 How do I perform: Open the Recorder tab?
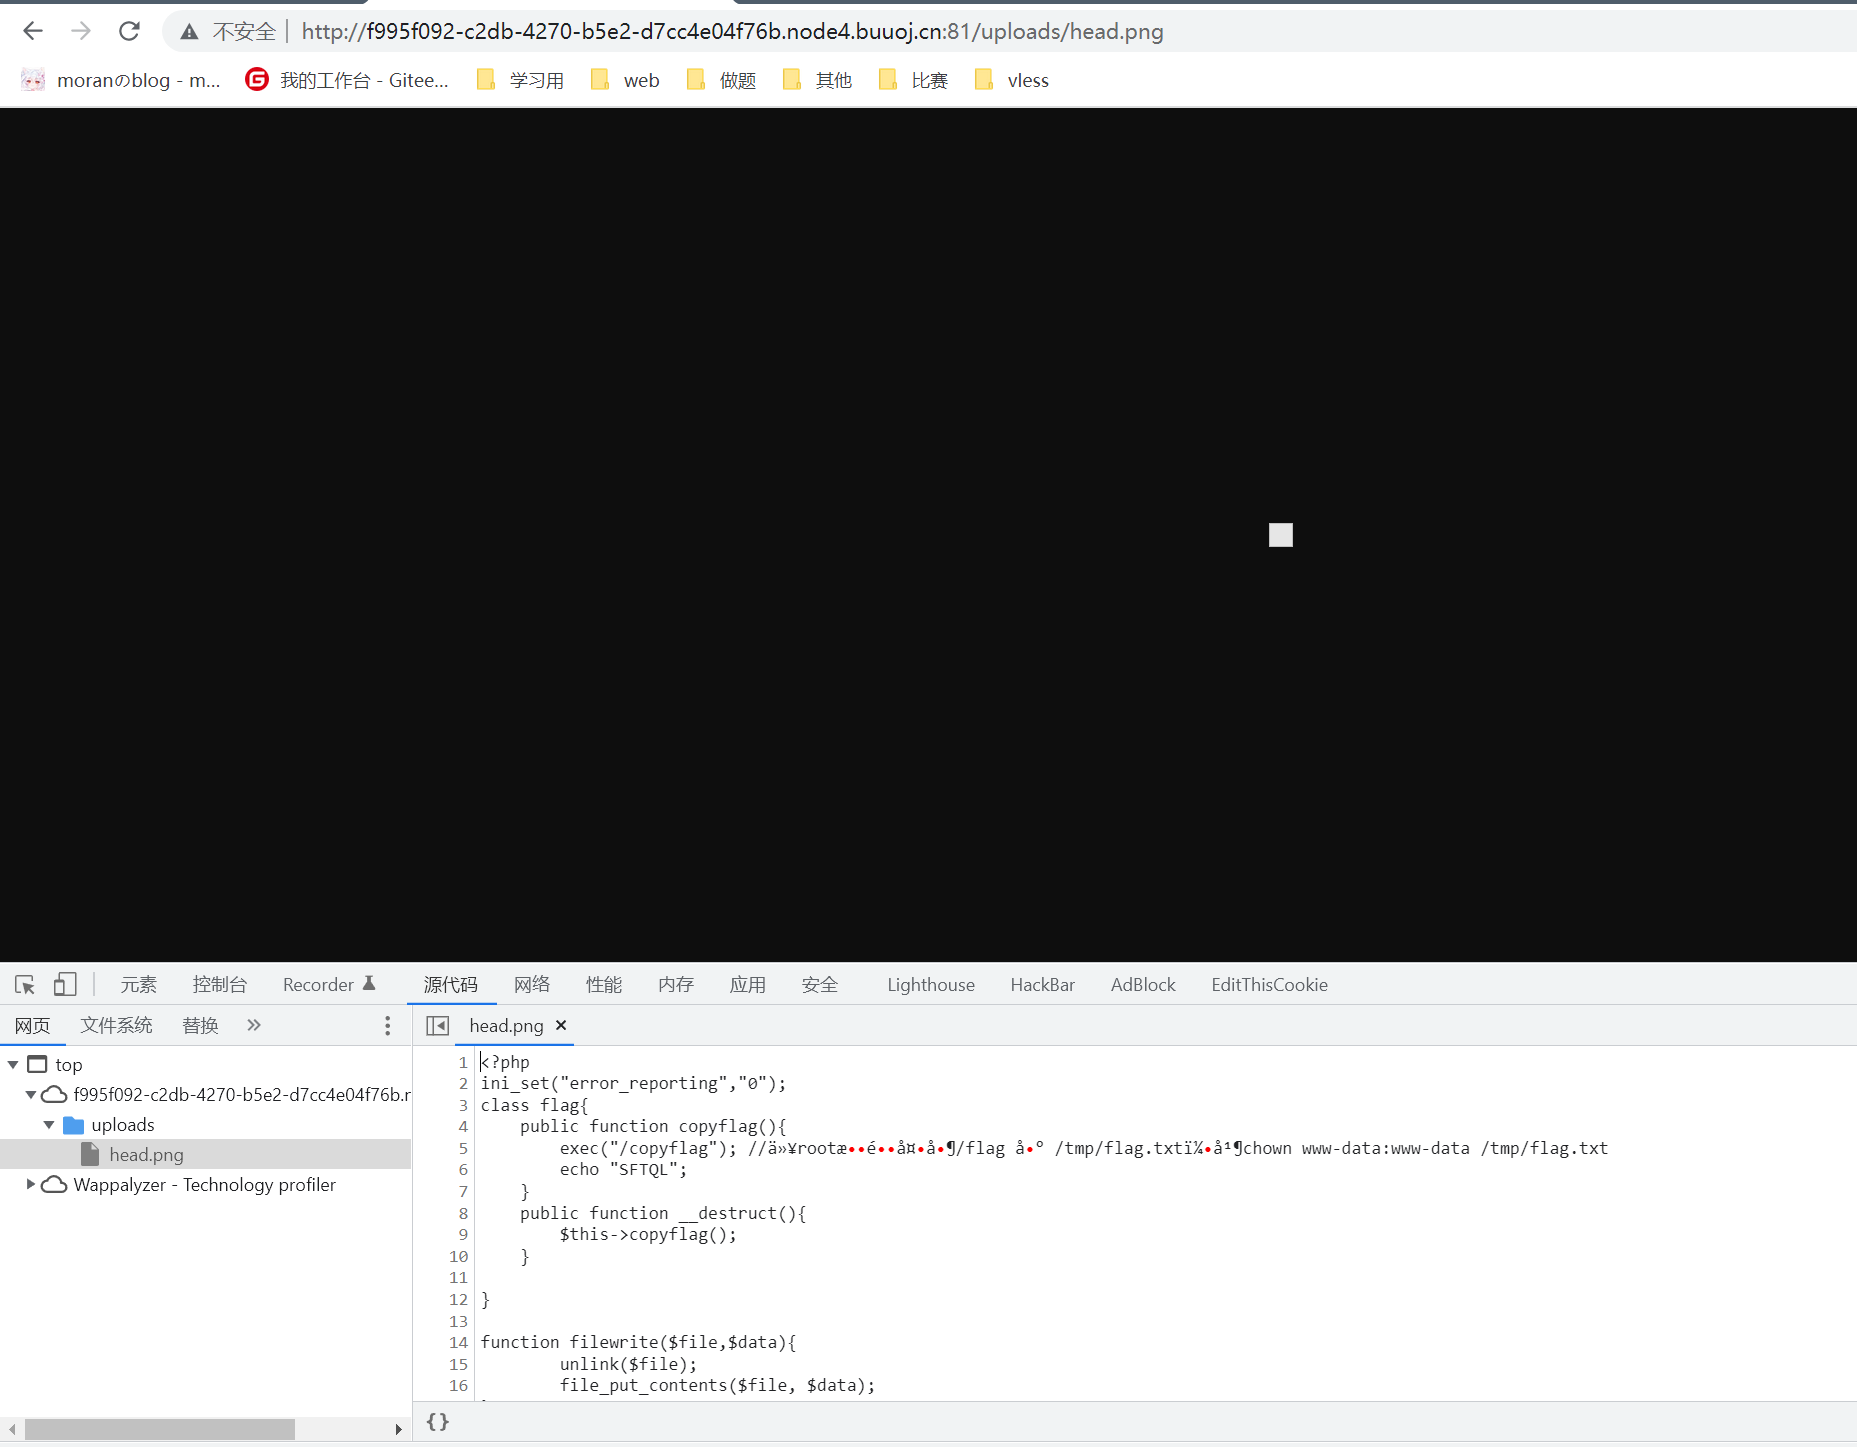(329, 985)
